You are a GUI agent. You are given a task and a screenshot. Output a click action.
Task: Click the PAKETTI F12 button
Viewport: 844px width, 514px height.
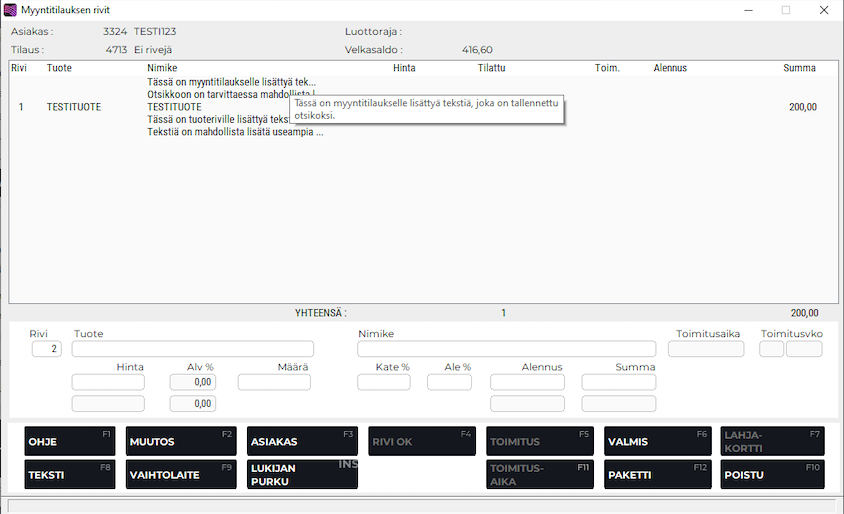pyautogui.click(x=657, y=474)
